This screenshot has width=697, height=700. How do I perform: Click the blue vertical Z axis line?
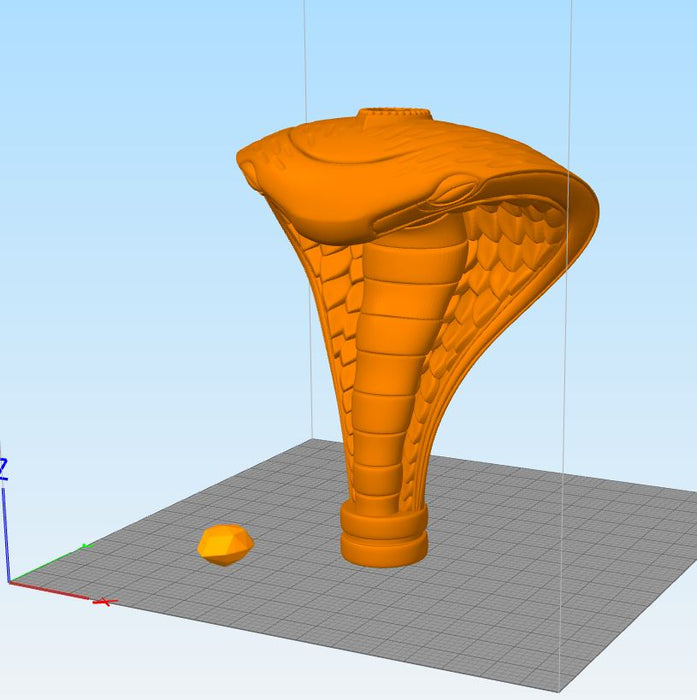(x=5, y=530)
